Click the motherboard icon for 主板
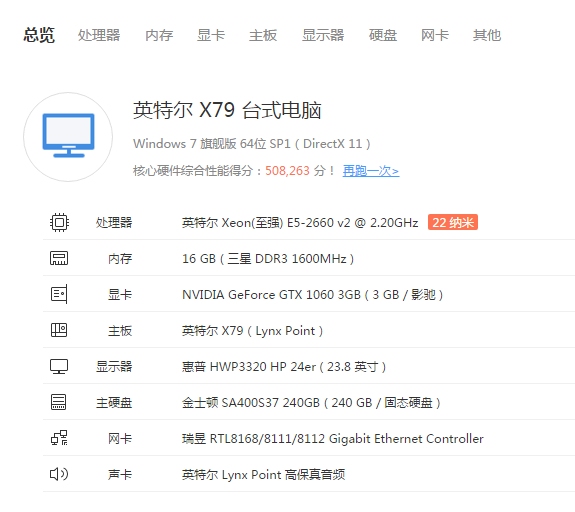This screenshot has width=575, height=512. 59,330
